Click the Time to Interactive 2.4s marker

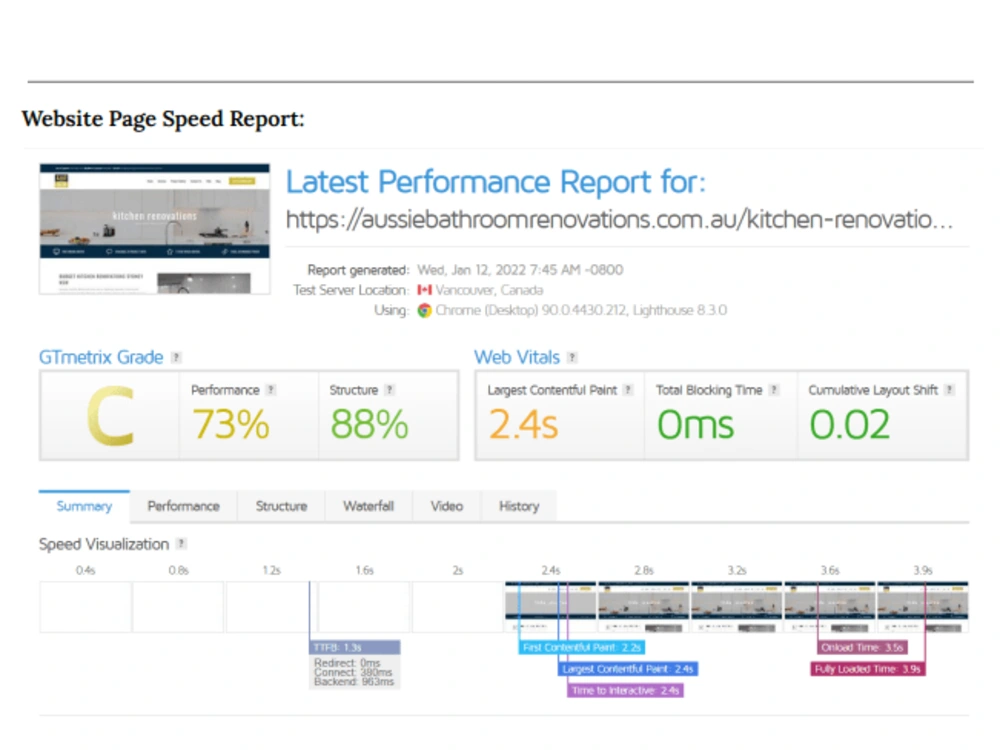(x=625, y=691)
